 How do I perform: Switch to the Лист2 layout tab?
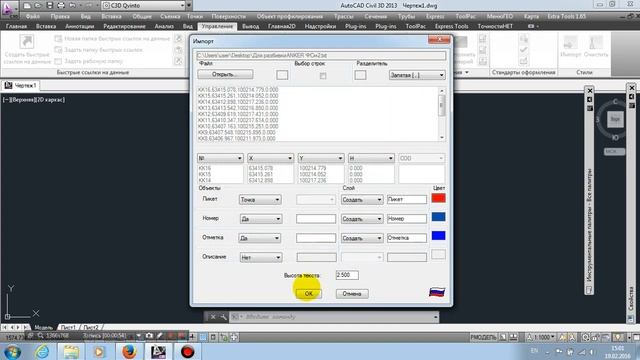click(91, 327)
